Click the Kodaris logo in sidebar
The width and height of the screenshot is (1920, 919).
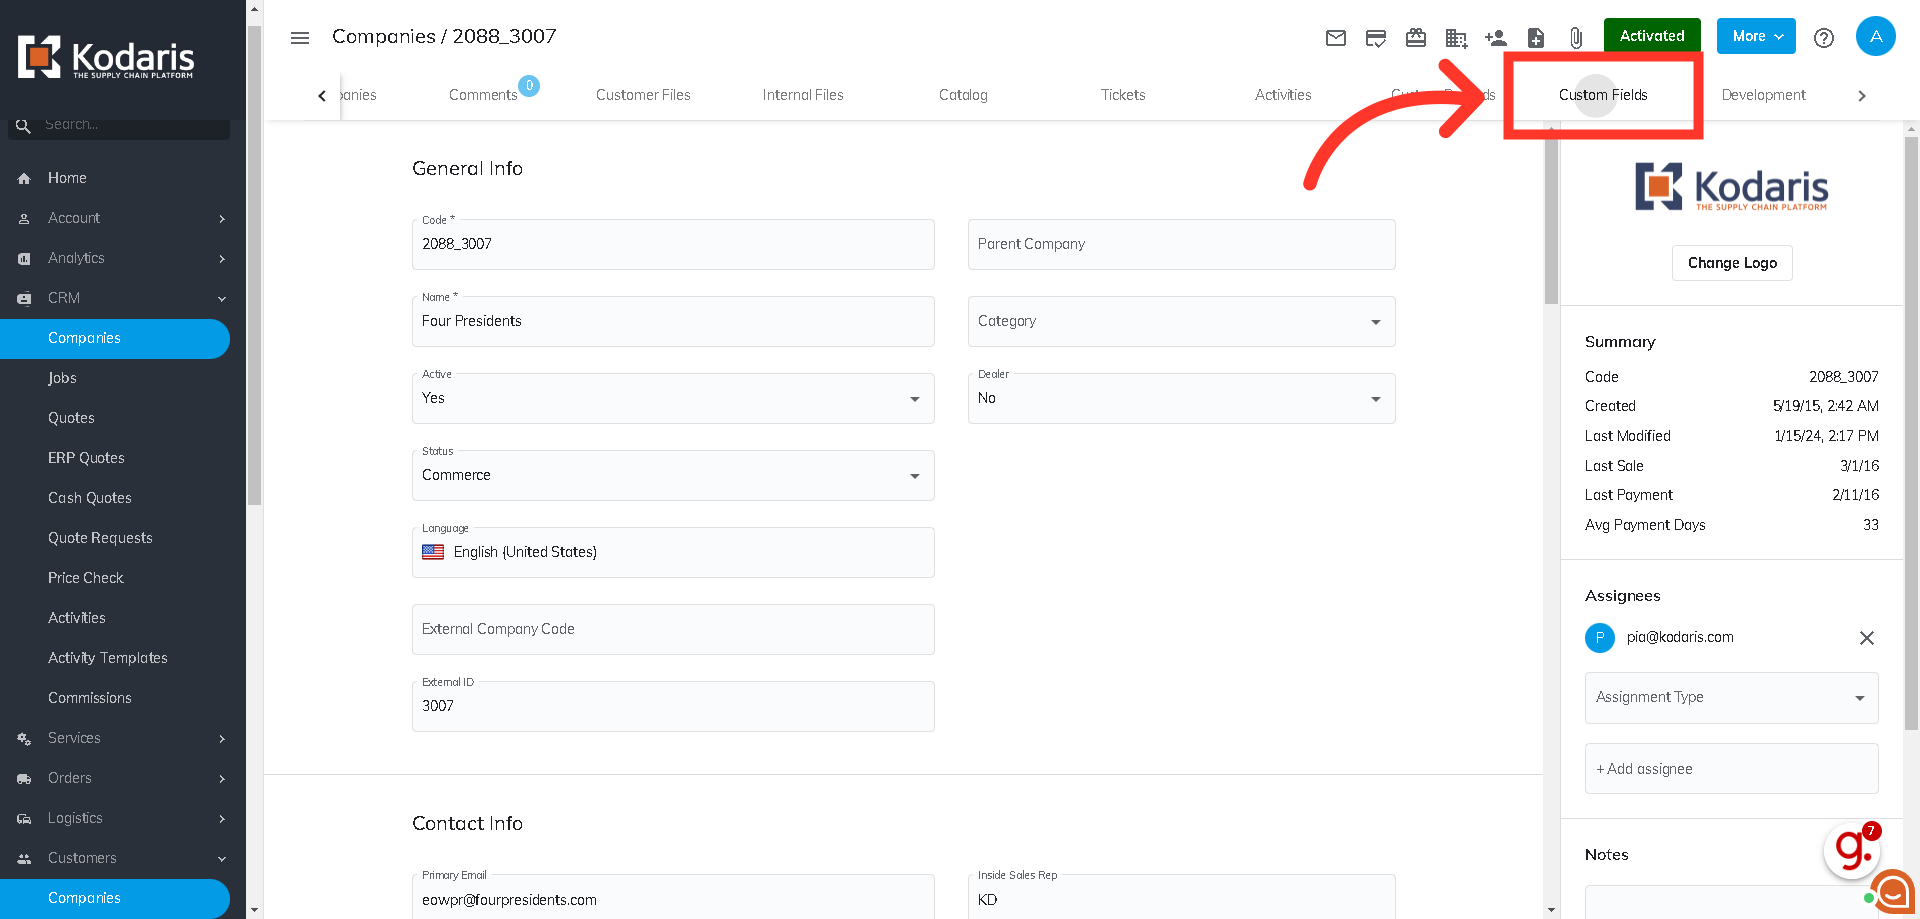point(106,57)
